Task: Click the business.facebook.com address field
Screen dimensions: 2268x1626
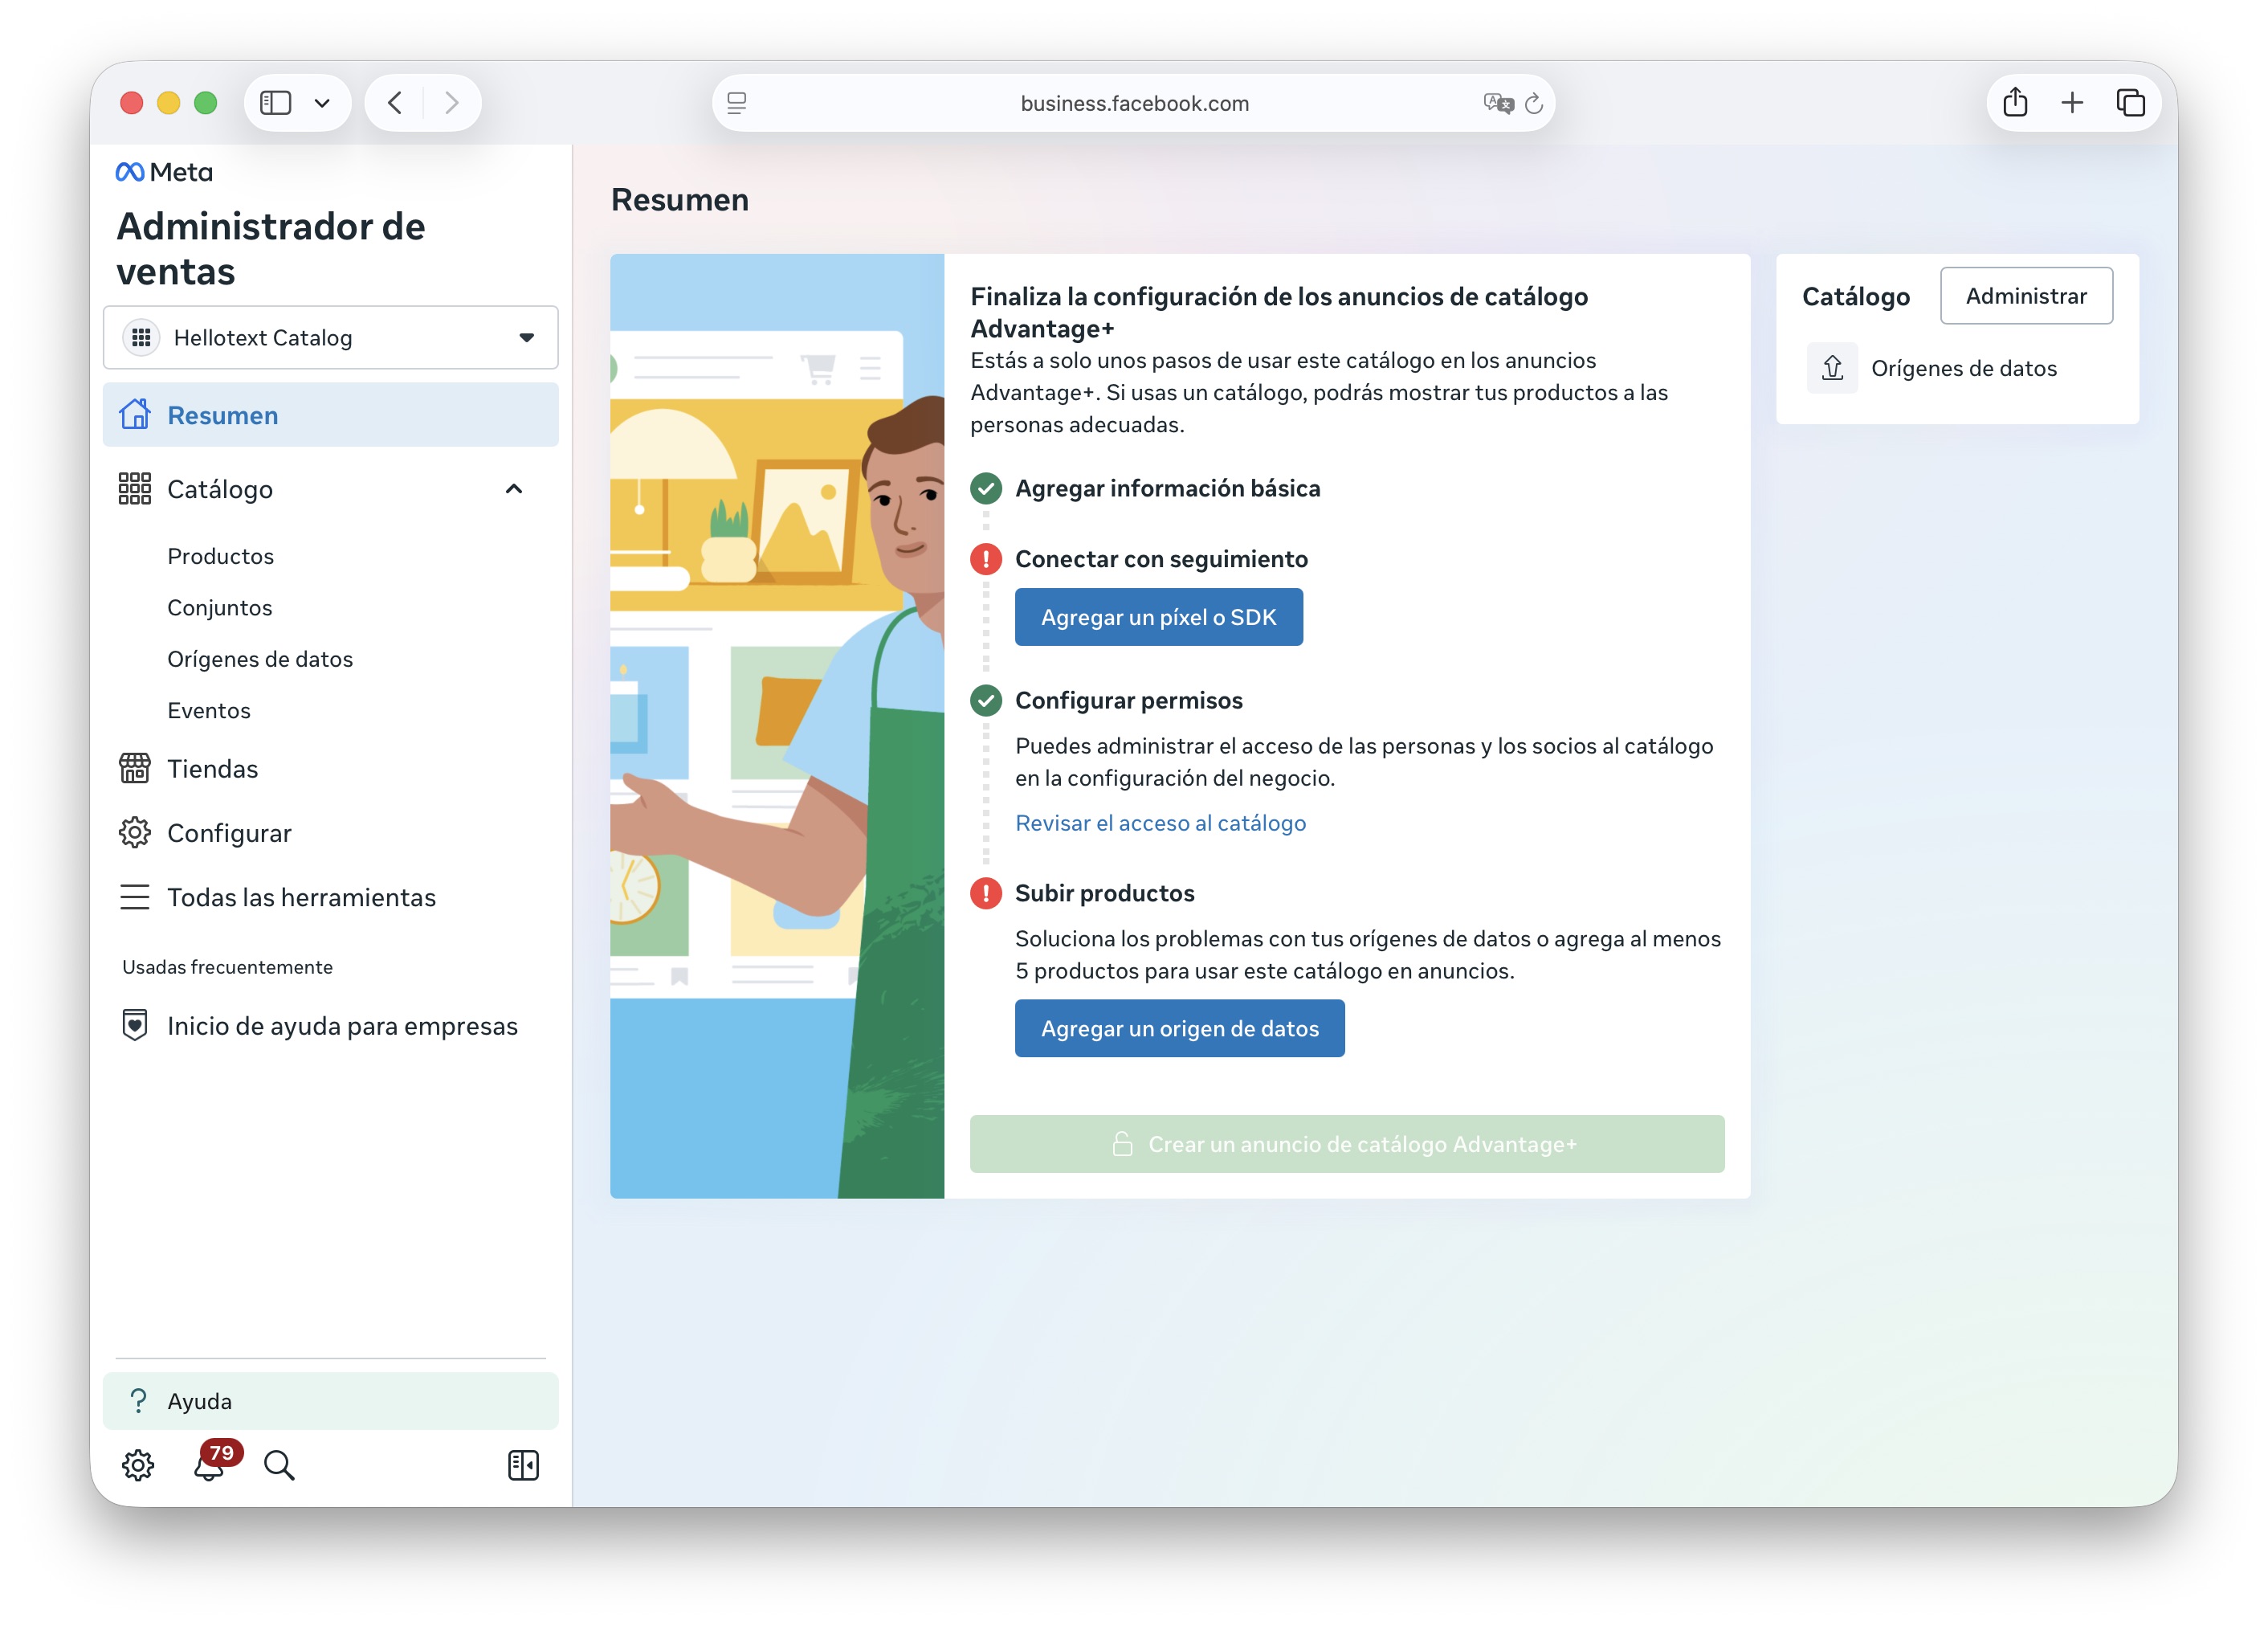Action: 1133,103
